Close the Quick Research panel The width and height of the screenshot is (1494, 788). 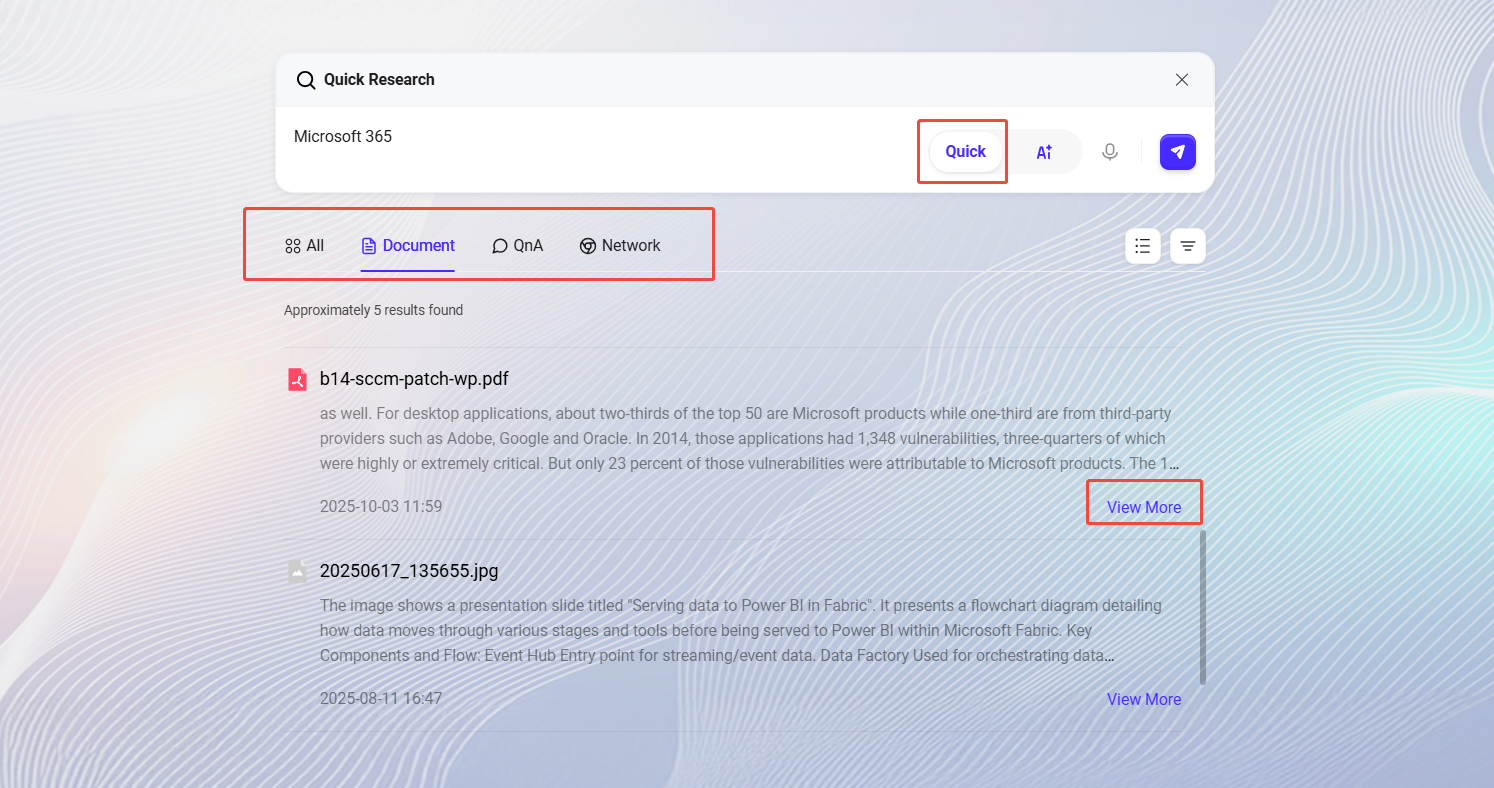1182,80
